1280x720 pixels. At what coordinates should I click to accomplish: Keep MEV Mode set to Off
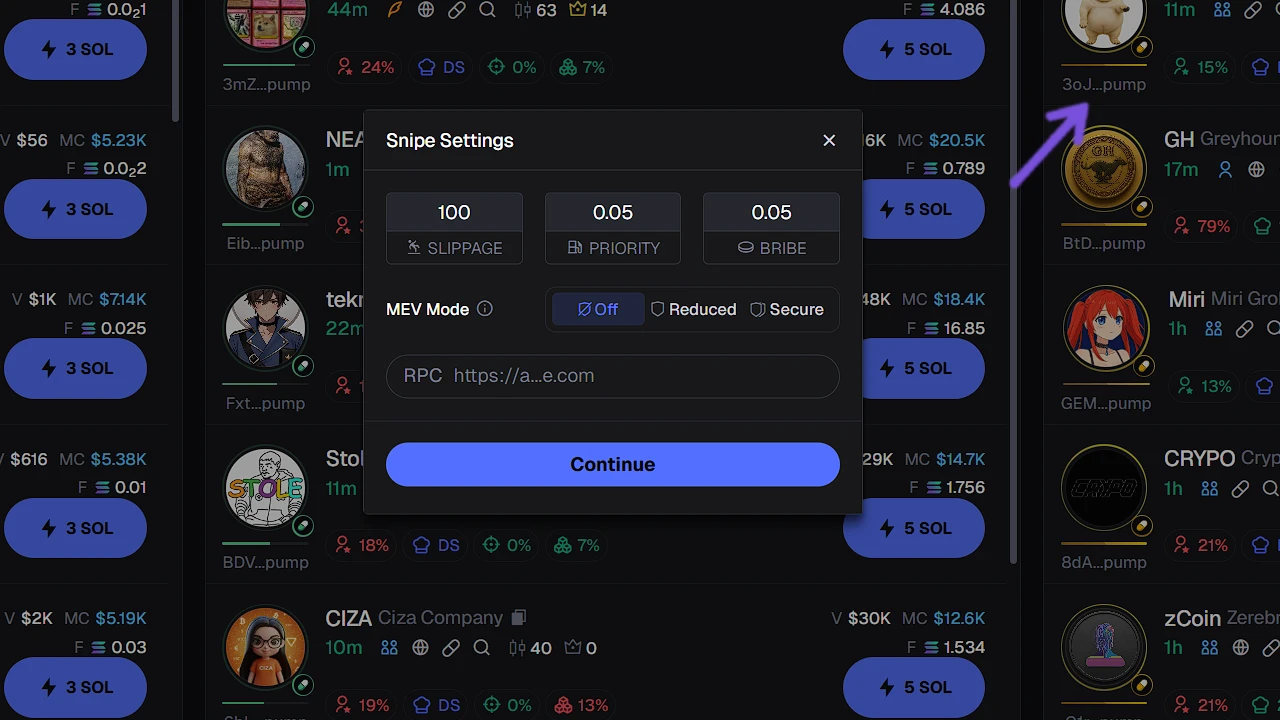(597, 309)
